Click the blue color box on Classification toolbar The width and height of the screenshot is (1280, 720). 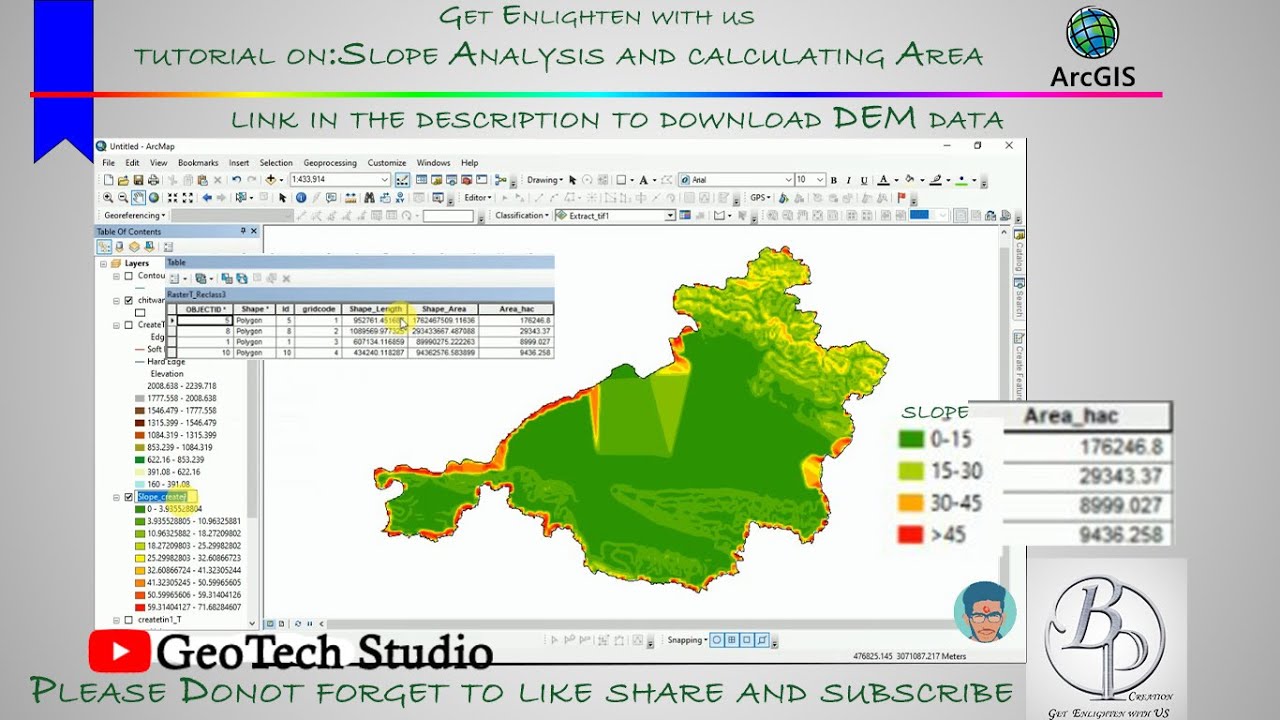pos(919,215)
